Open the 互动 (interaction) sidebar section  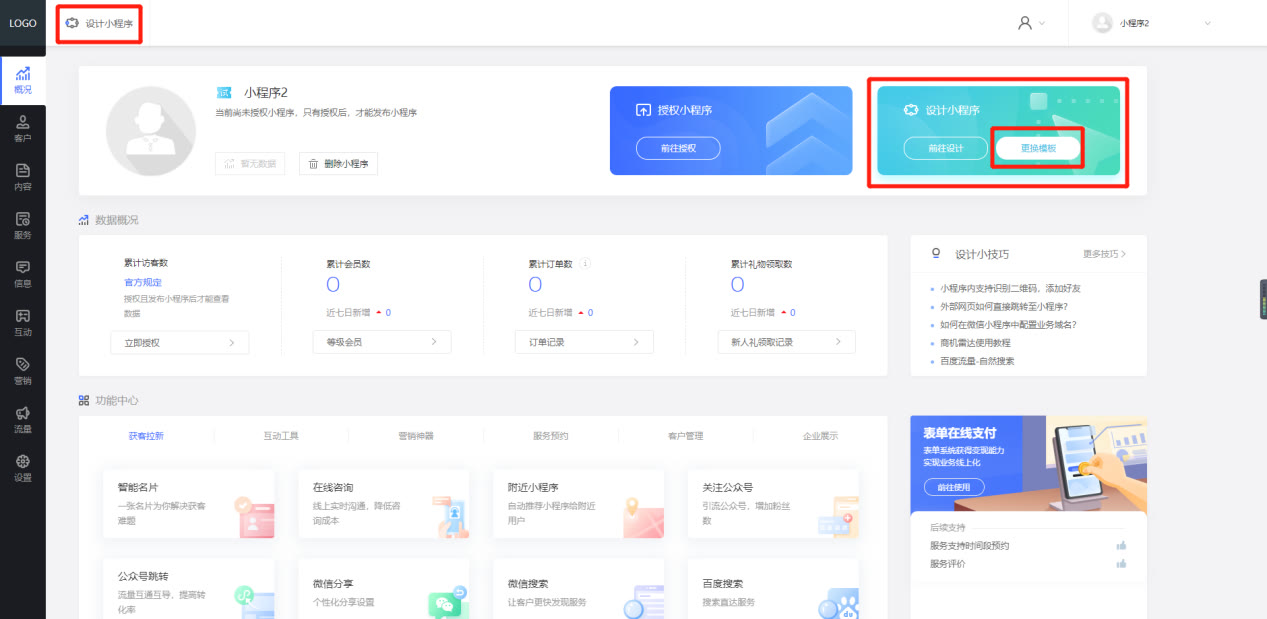pos(23,320)
